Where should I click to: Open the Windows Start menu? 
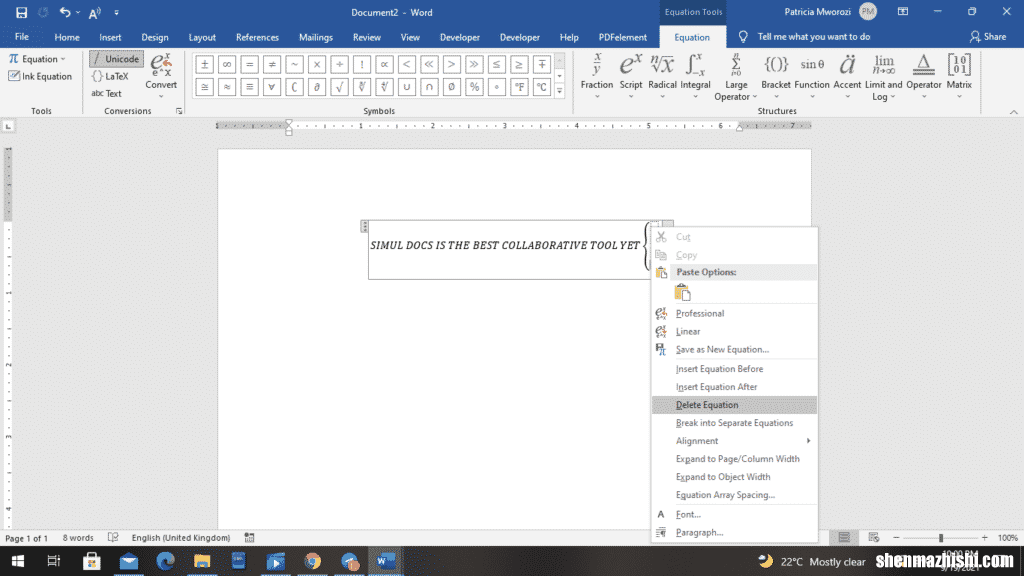click(18, 561)
